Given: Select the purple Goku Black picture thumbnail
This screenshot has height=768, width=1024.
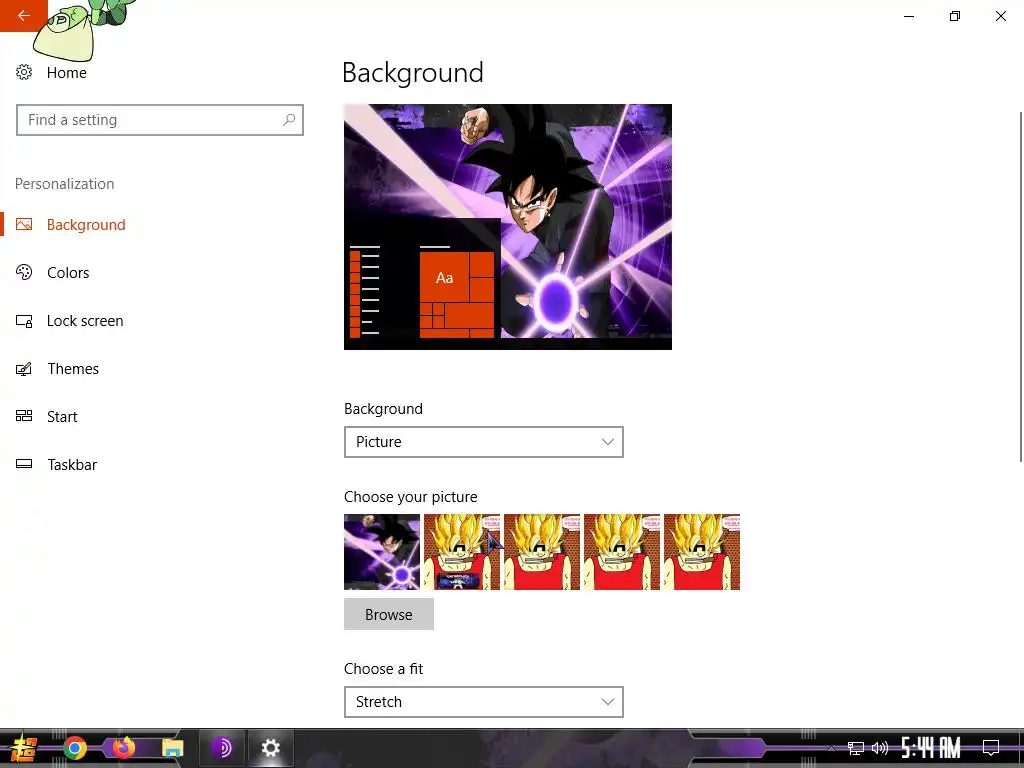Looking at the screenshot, I should coord(382,552).
